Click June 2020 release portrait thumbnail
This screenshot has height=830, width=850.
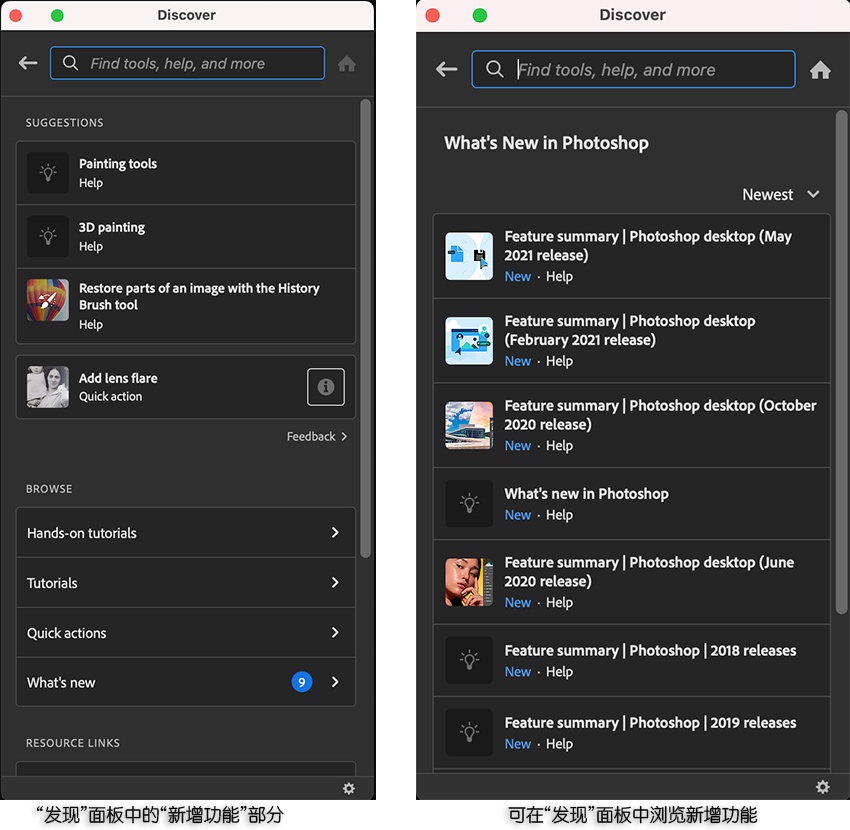(x=469, y=582)
